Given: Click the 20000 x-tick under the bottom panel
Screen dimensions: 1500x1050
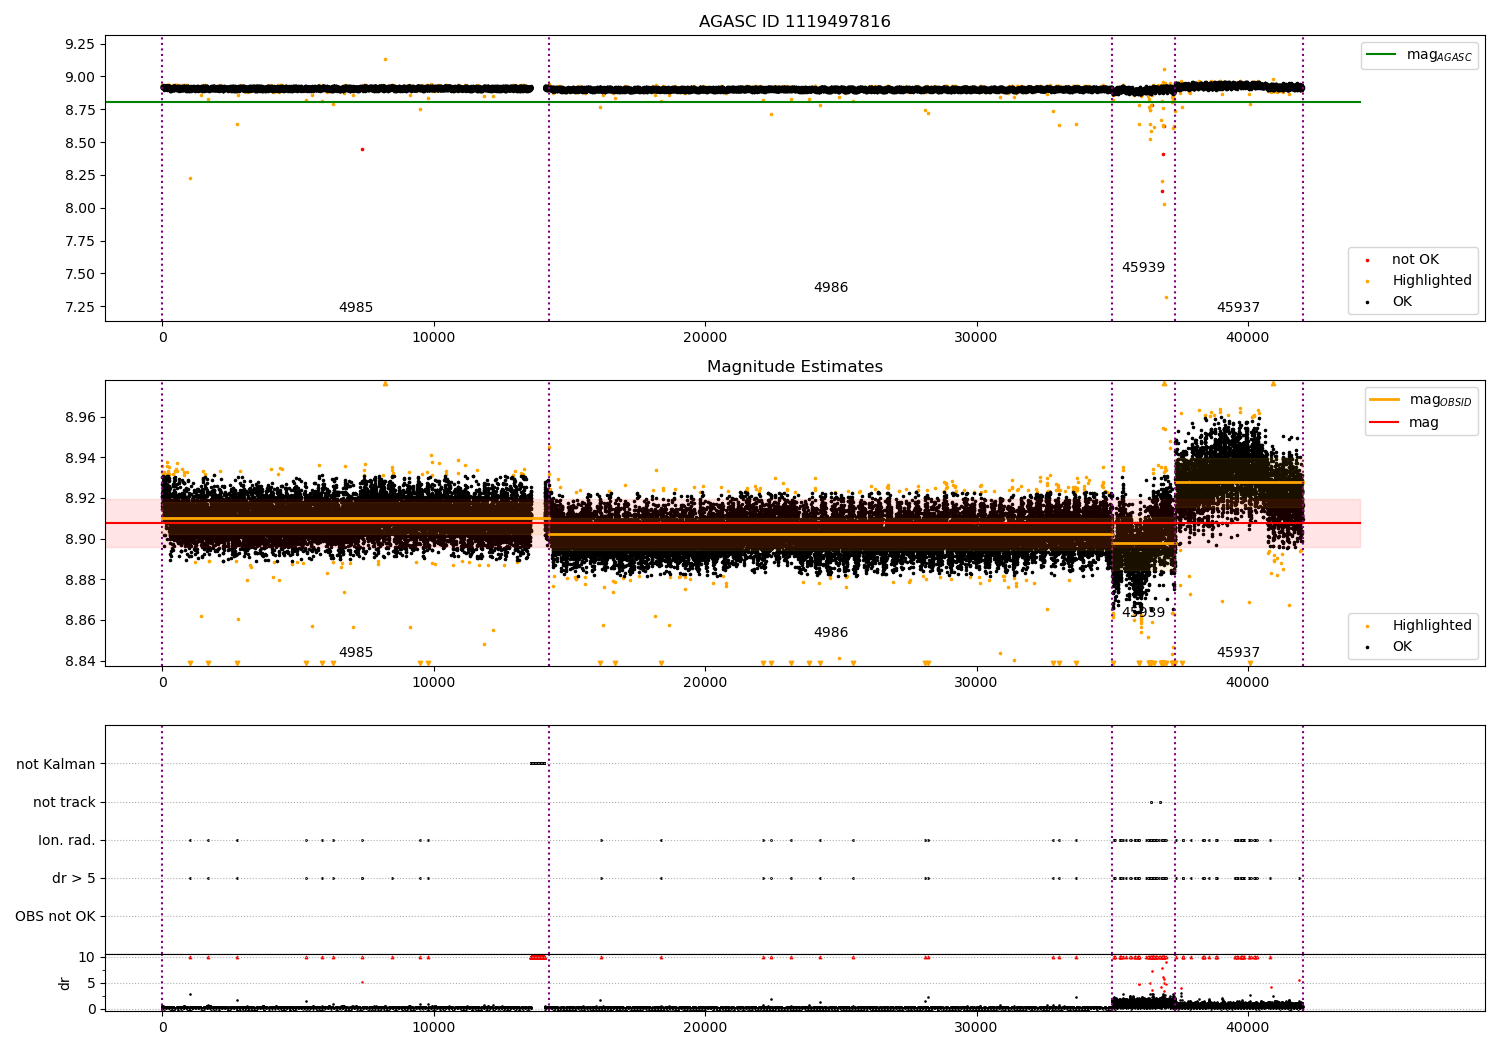Looking at the screenshot, I should pyautogui.click(x=705, y=1027).
